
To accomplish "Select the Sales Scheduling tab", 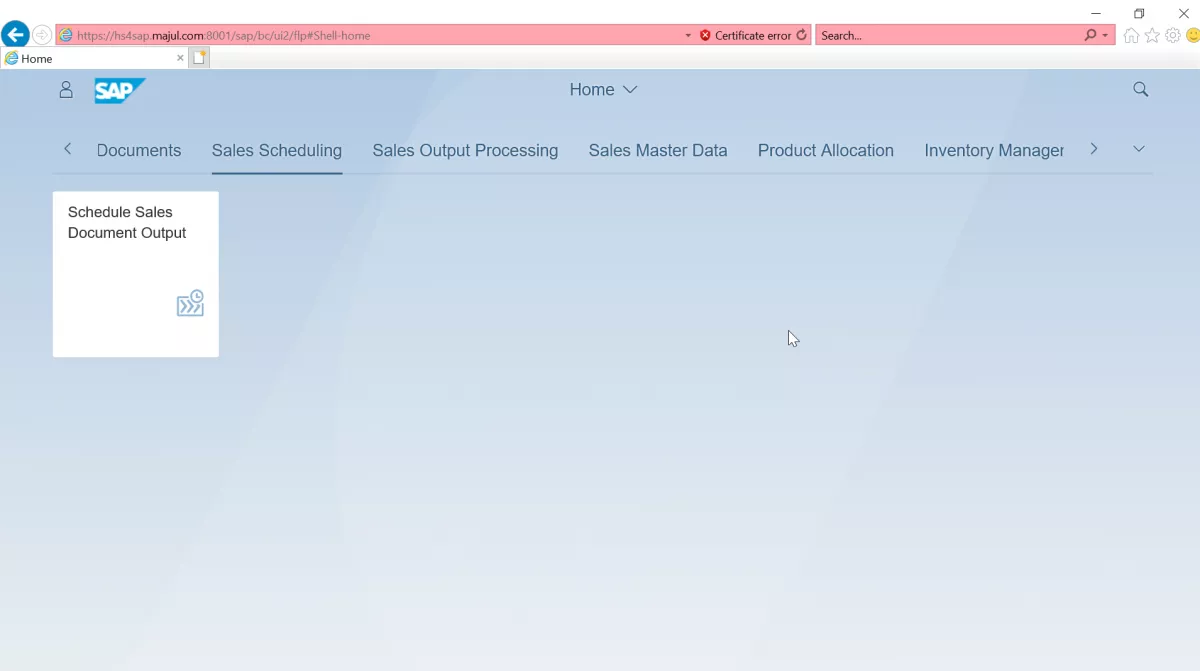I will coord(277,150).
